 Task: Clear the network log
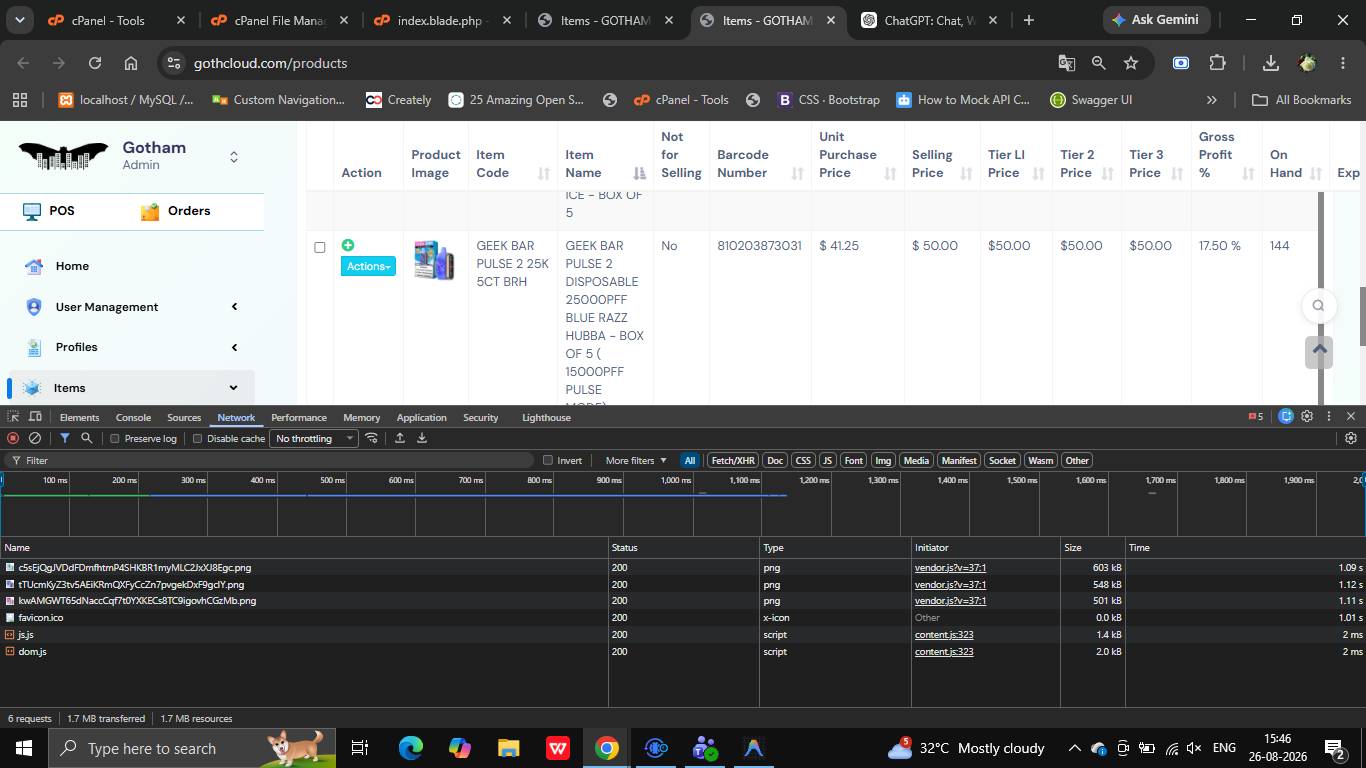[x=35, y=438]
